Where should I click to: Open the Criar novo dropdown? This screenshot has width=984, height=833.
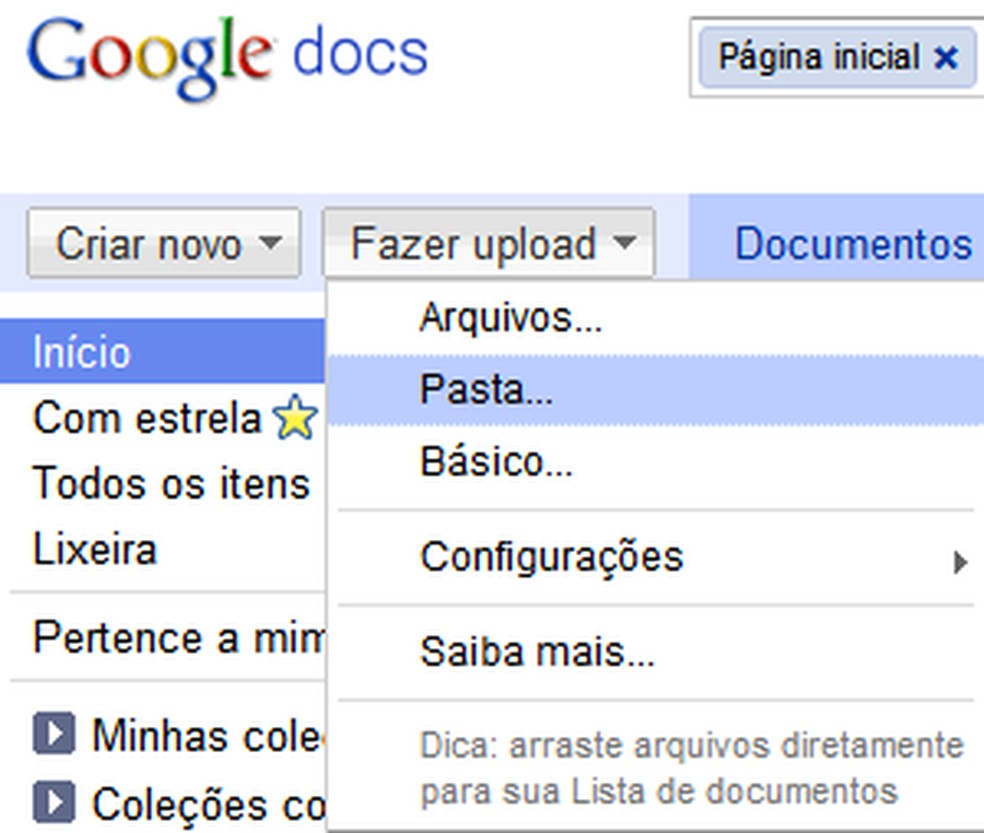click(163, 243)
